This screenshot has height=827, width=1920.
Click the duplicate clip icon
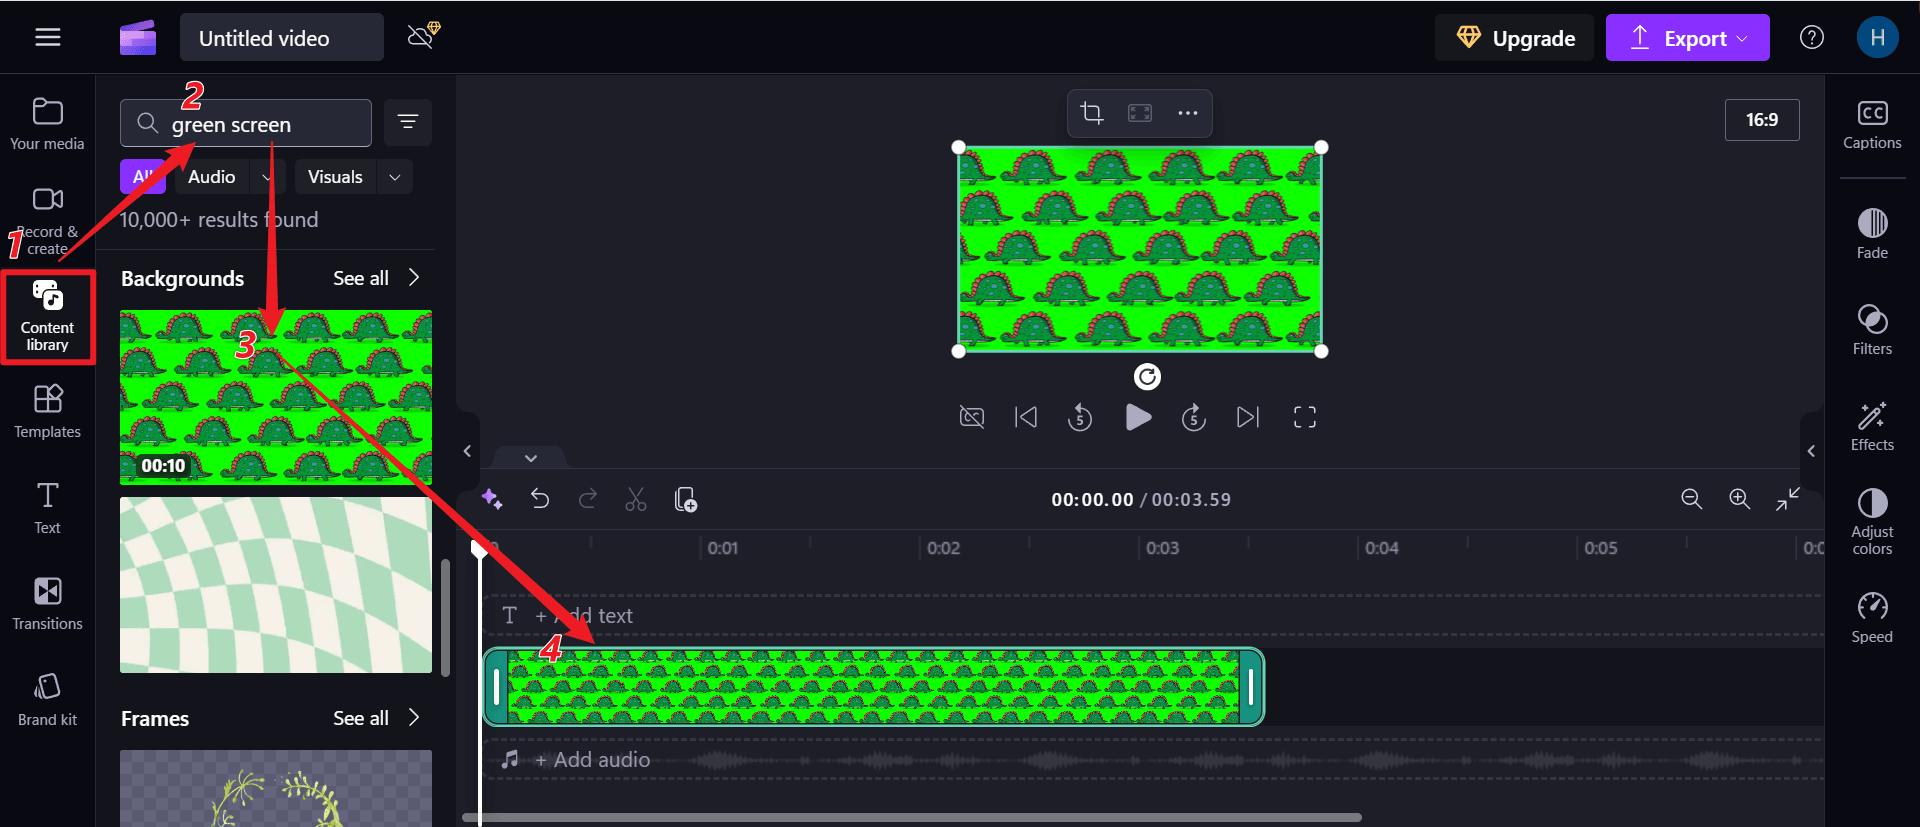(x=685, y=499)
